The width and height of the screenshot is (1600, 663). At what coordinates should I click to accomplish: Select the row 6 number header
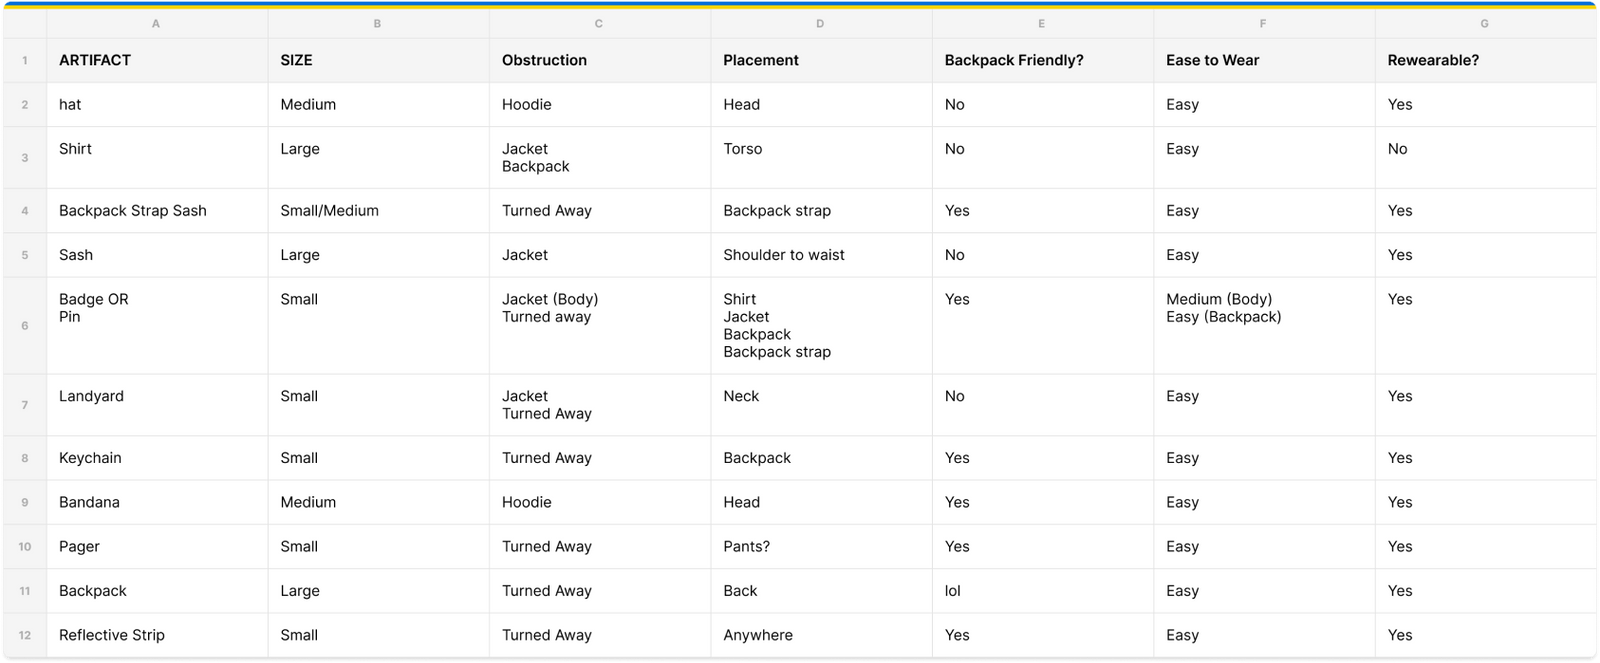(25, 326)
